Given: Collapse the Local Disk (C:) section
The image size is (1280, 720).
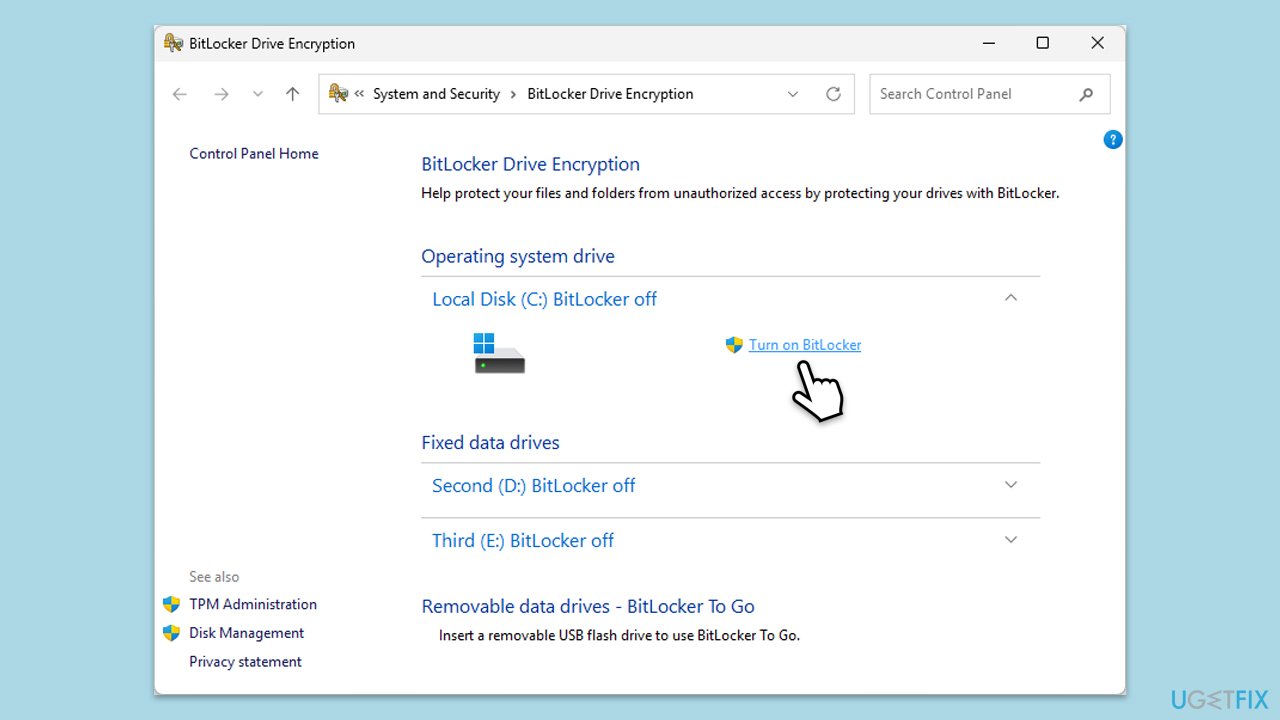Looking at the screenshot, I should 1010,297.
